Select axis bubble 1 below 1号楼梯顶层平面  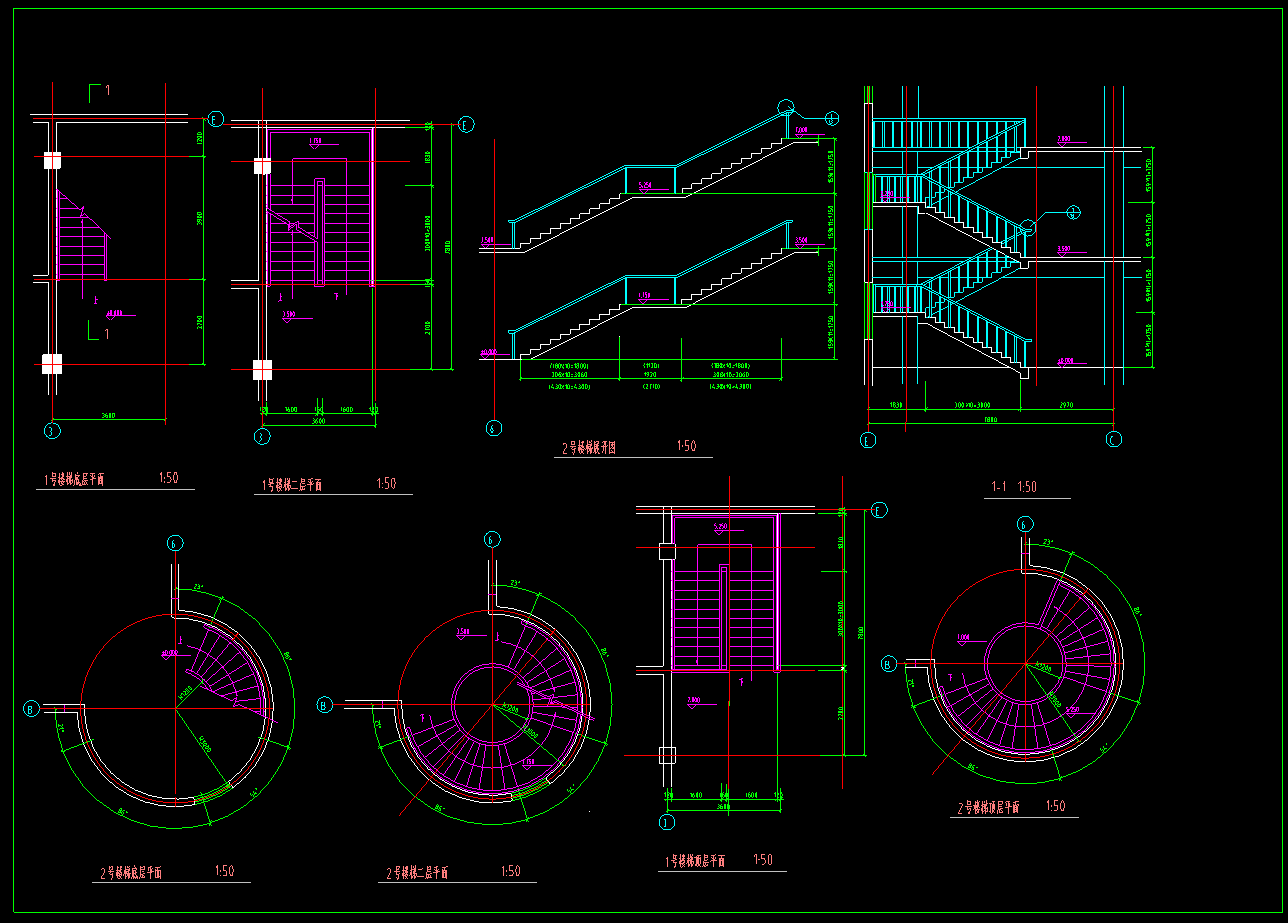[x=666, y=823]
